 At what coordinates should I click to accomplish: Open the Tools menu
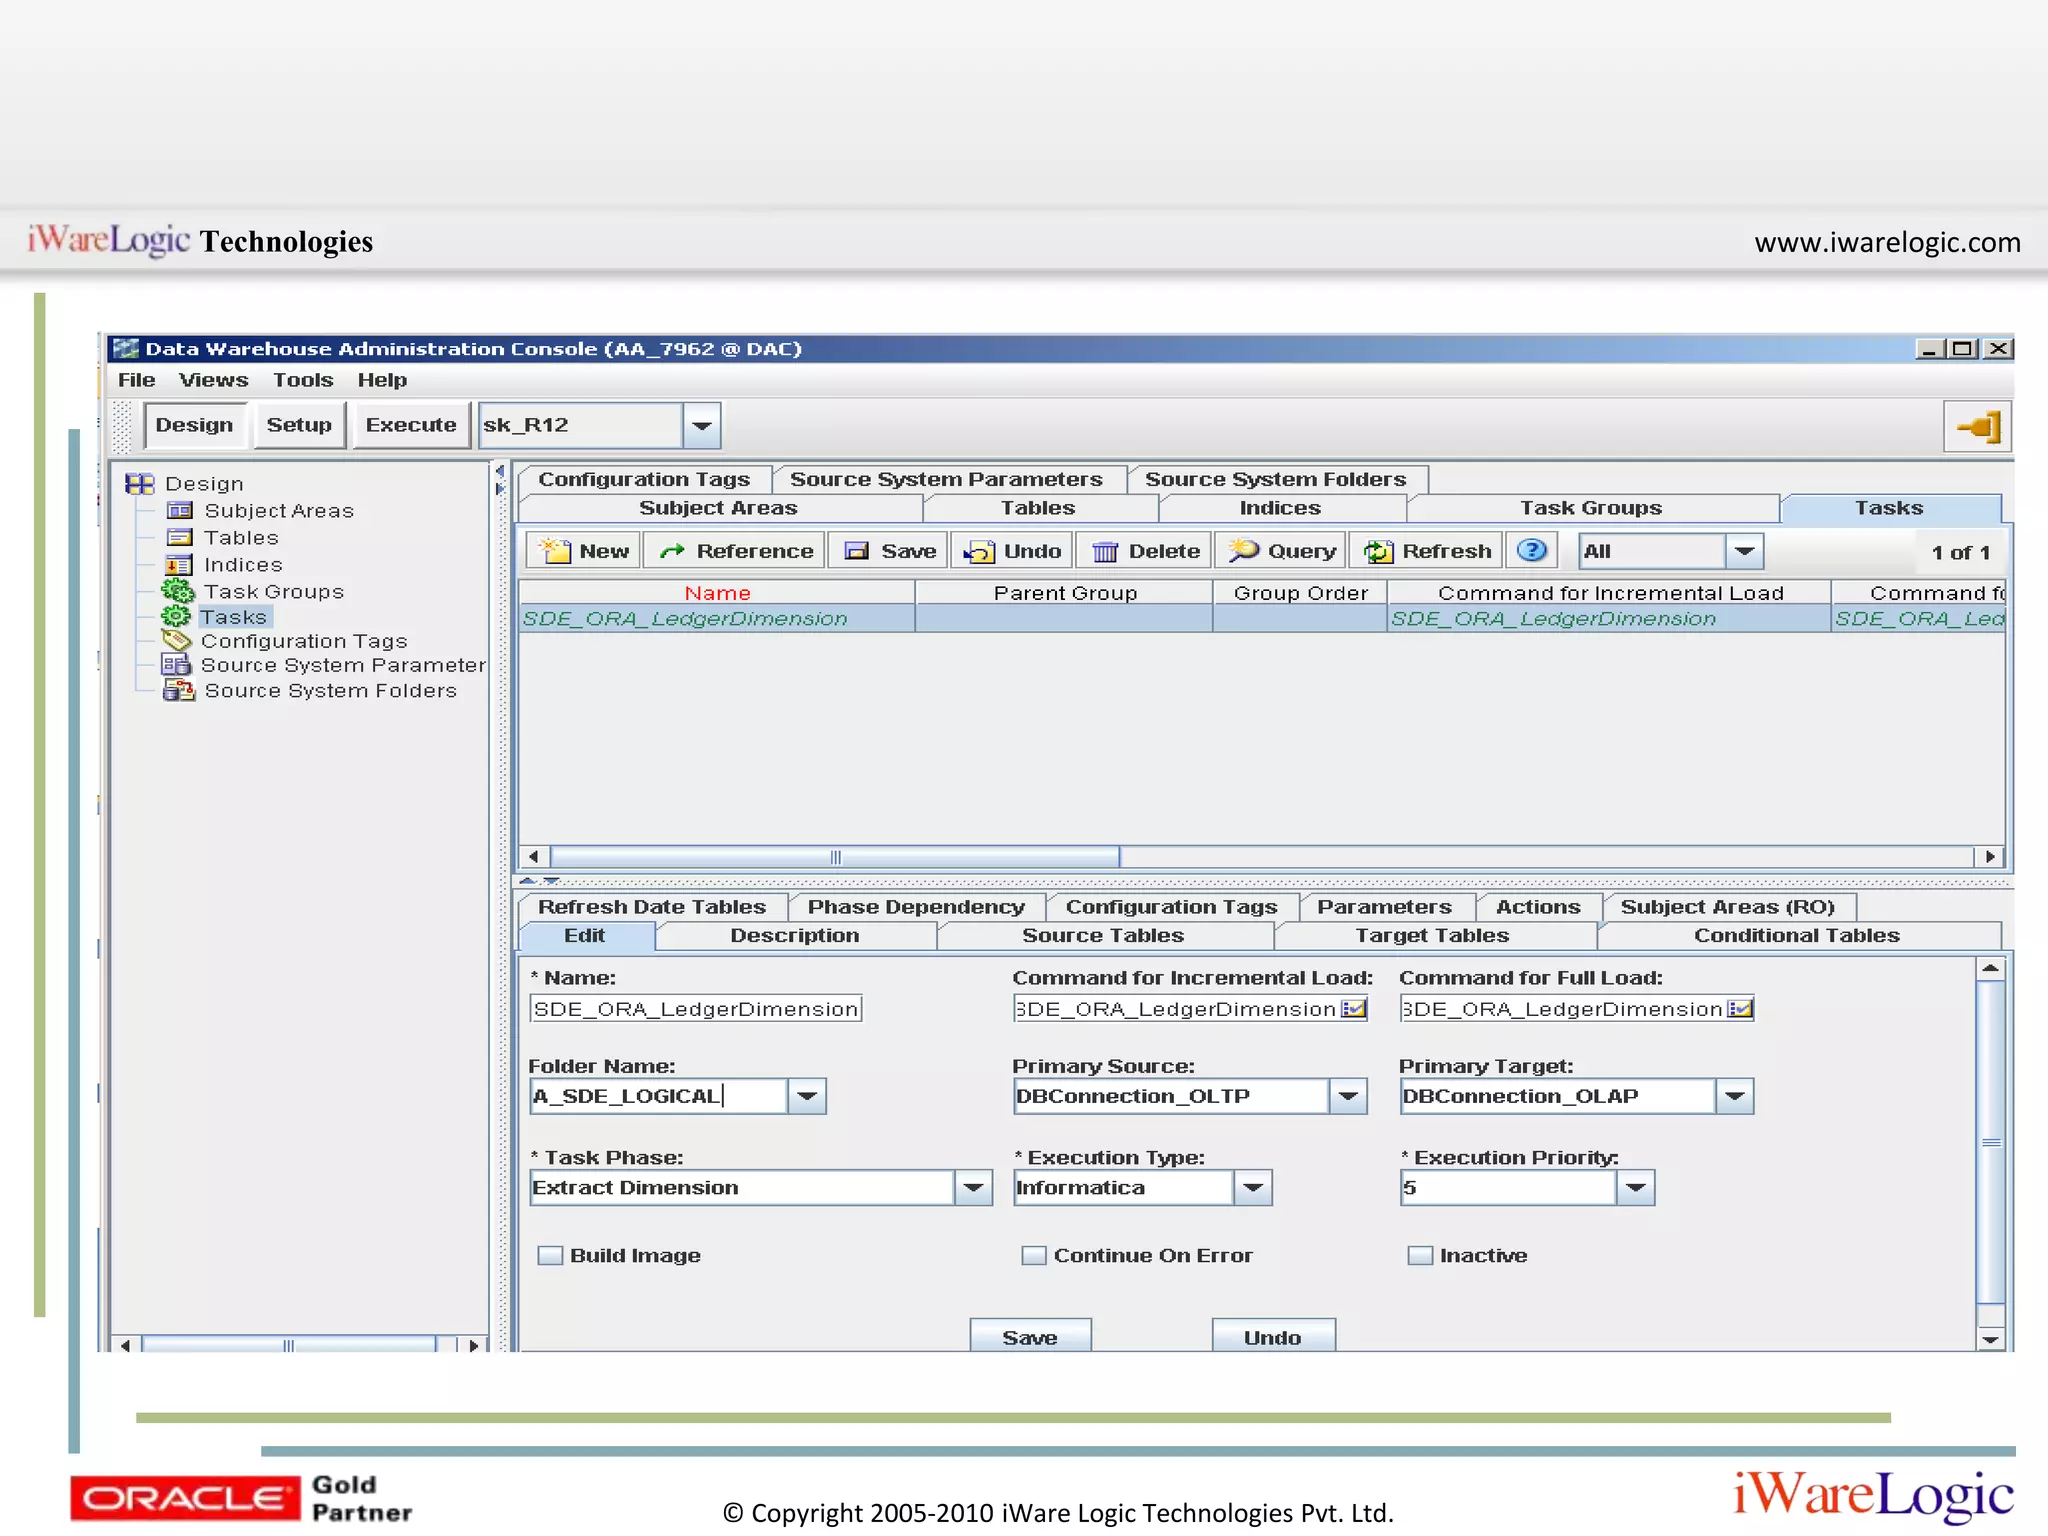tap(302, 380)
